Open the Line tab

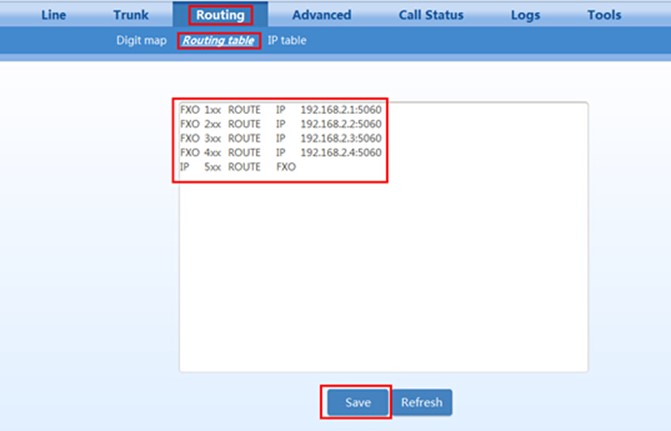[54, 15]
